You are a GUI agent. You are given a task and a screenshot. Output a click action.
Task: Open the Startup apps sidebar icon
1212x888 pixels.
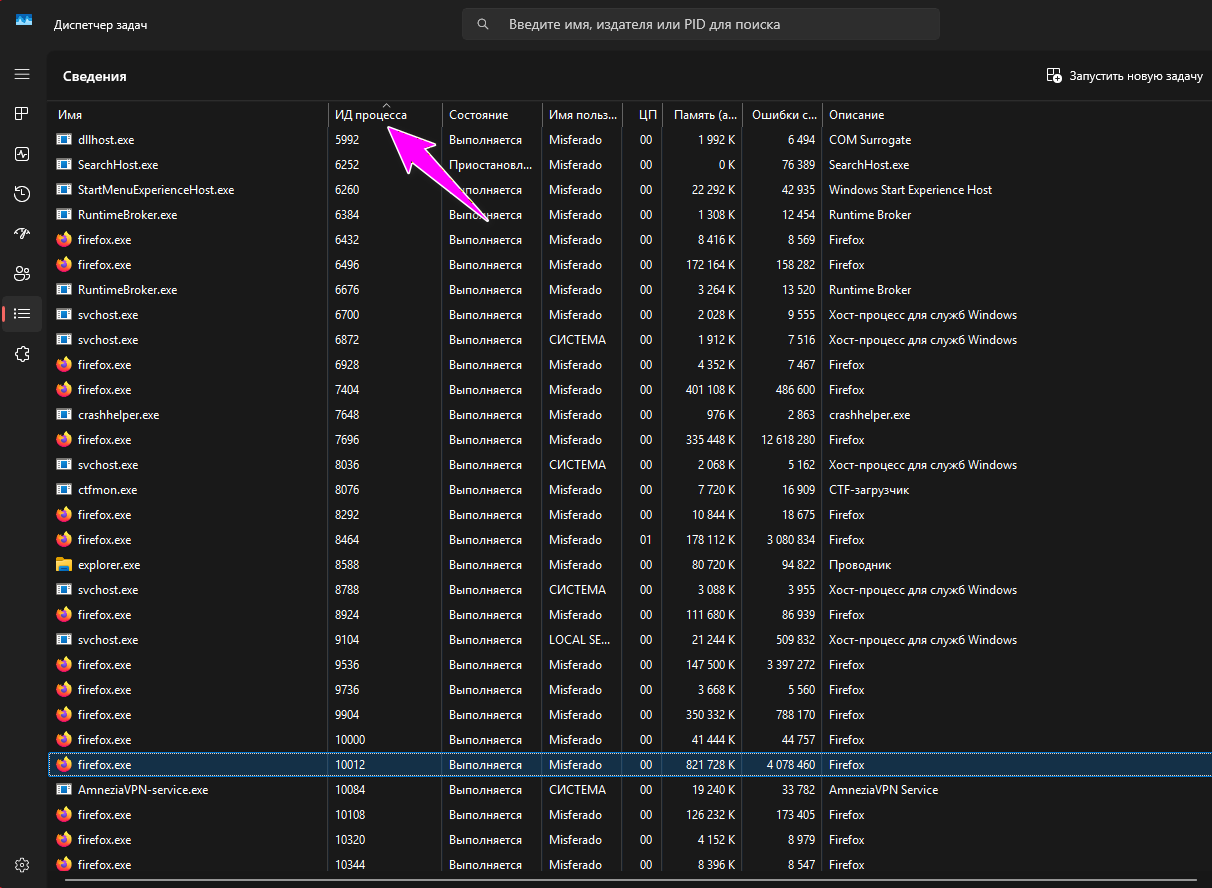(x=22, y=234)
